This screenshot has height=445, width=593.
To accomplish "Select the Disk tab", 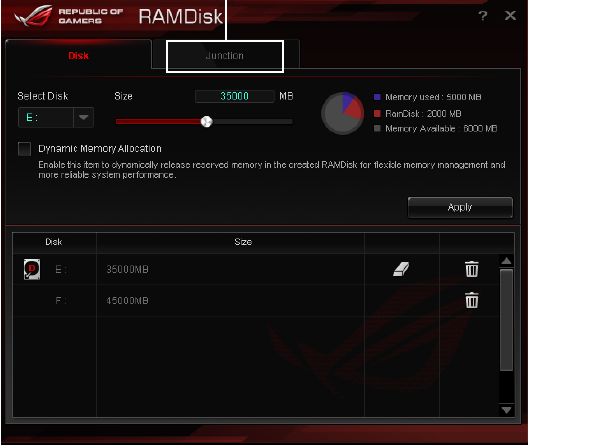I will tap(78, 56).
